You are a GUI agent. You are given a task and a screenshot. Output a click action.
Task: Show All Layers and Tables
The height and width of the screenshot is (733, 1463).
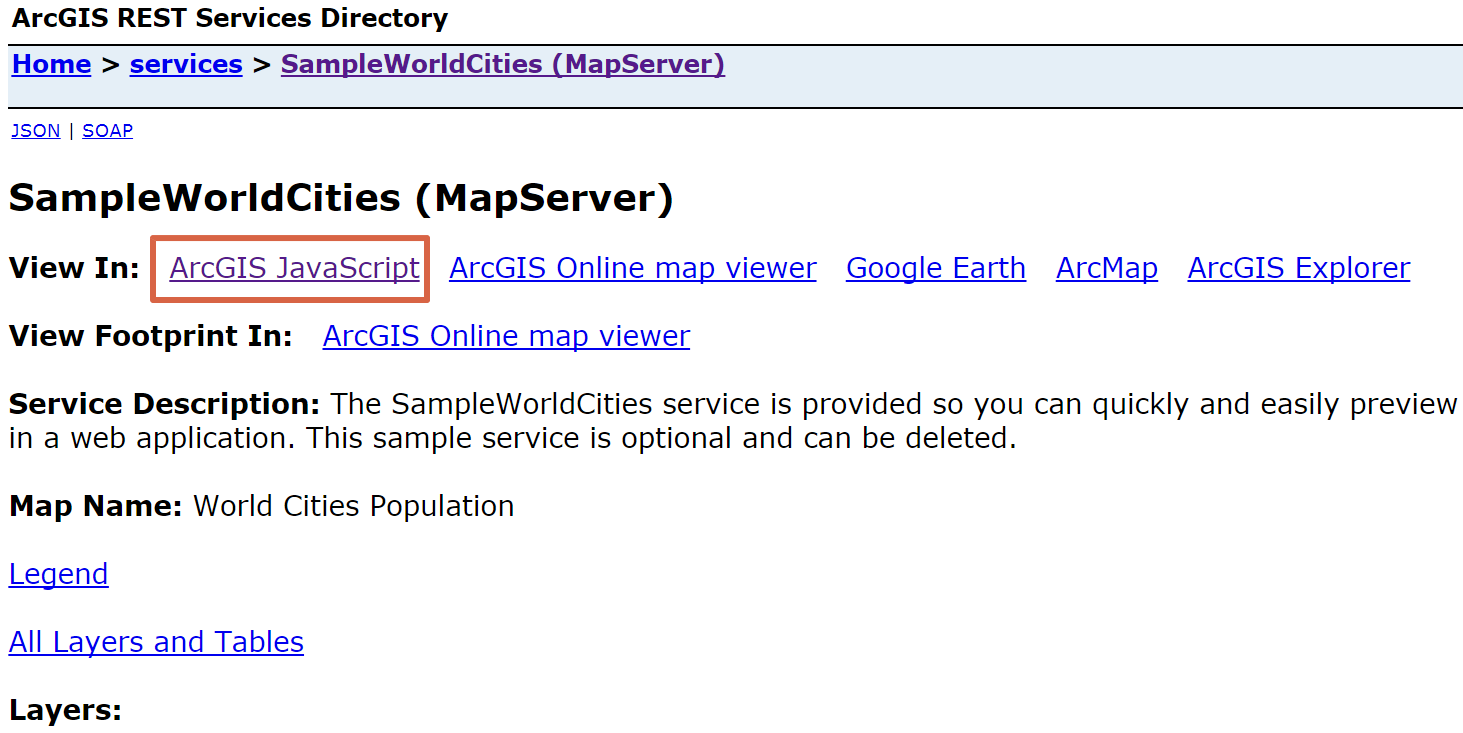[x=156, y=642]
